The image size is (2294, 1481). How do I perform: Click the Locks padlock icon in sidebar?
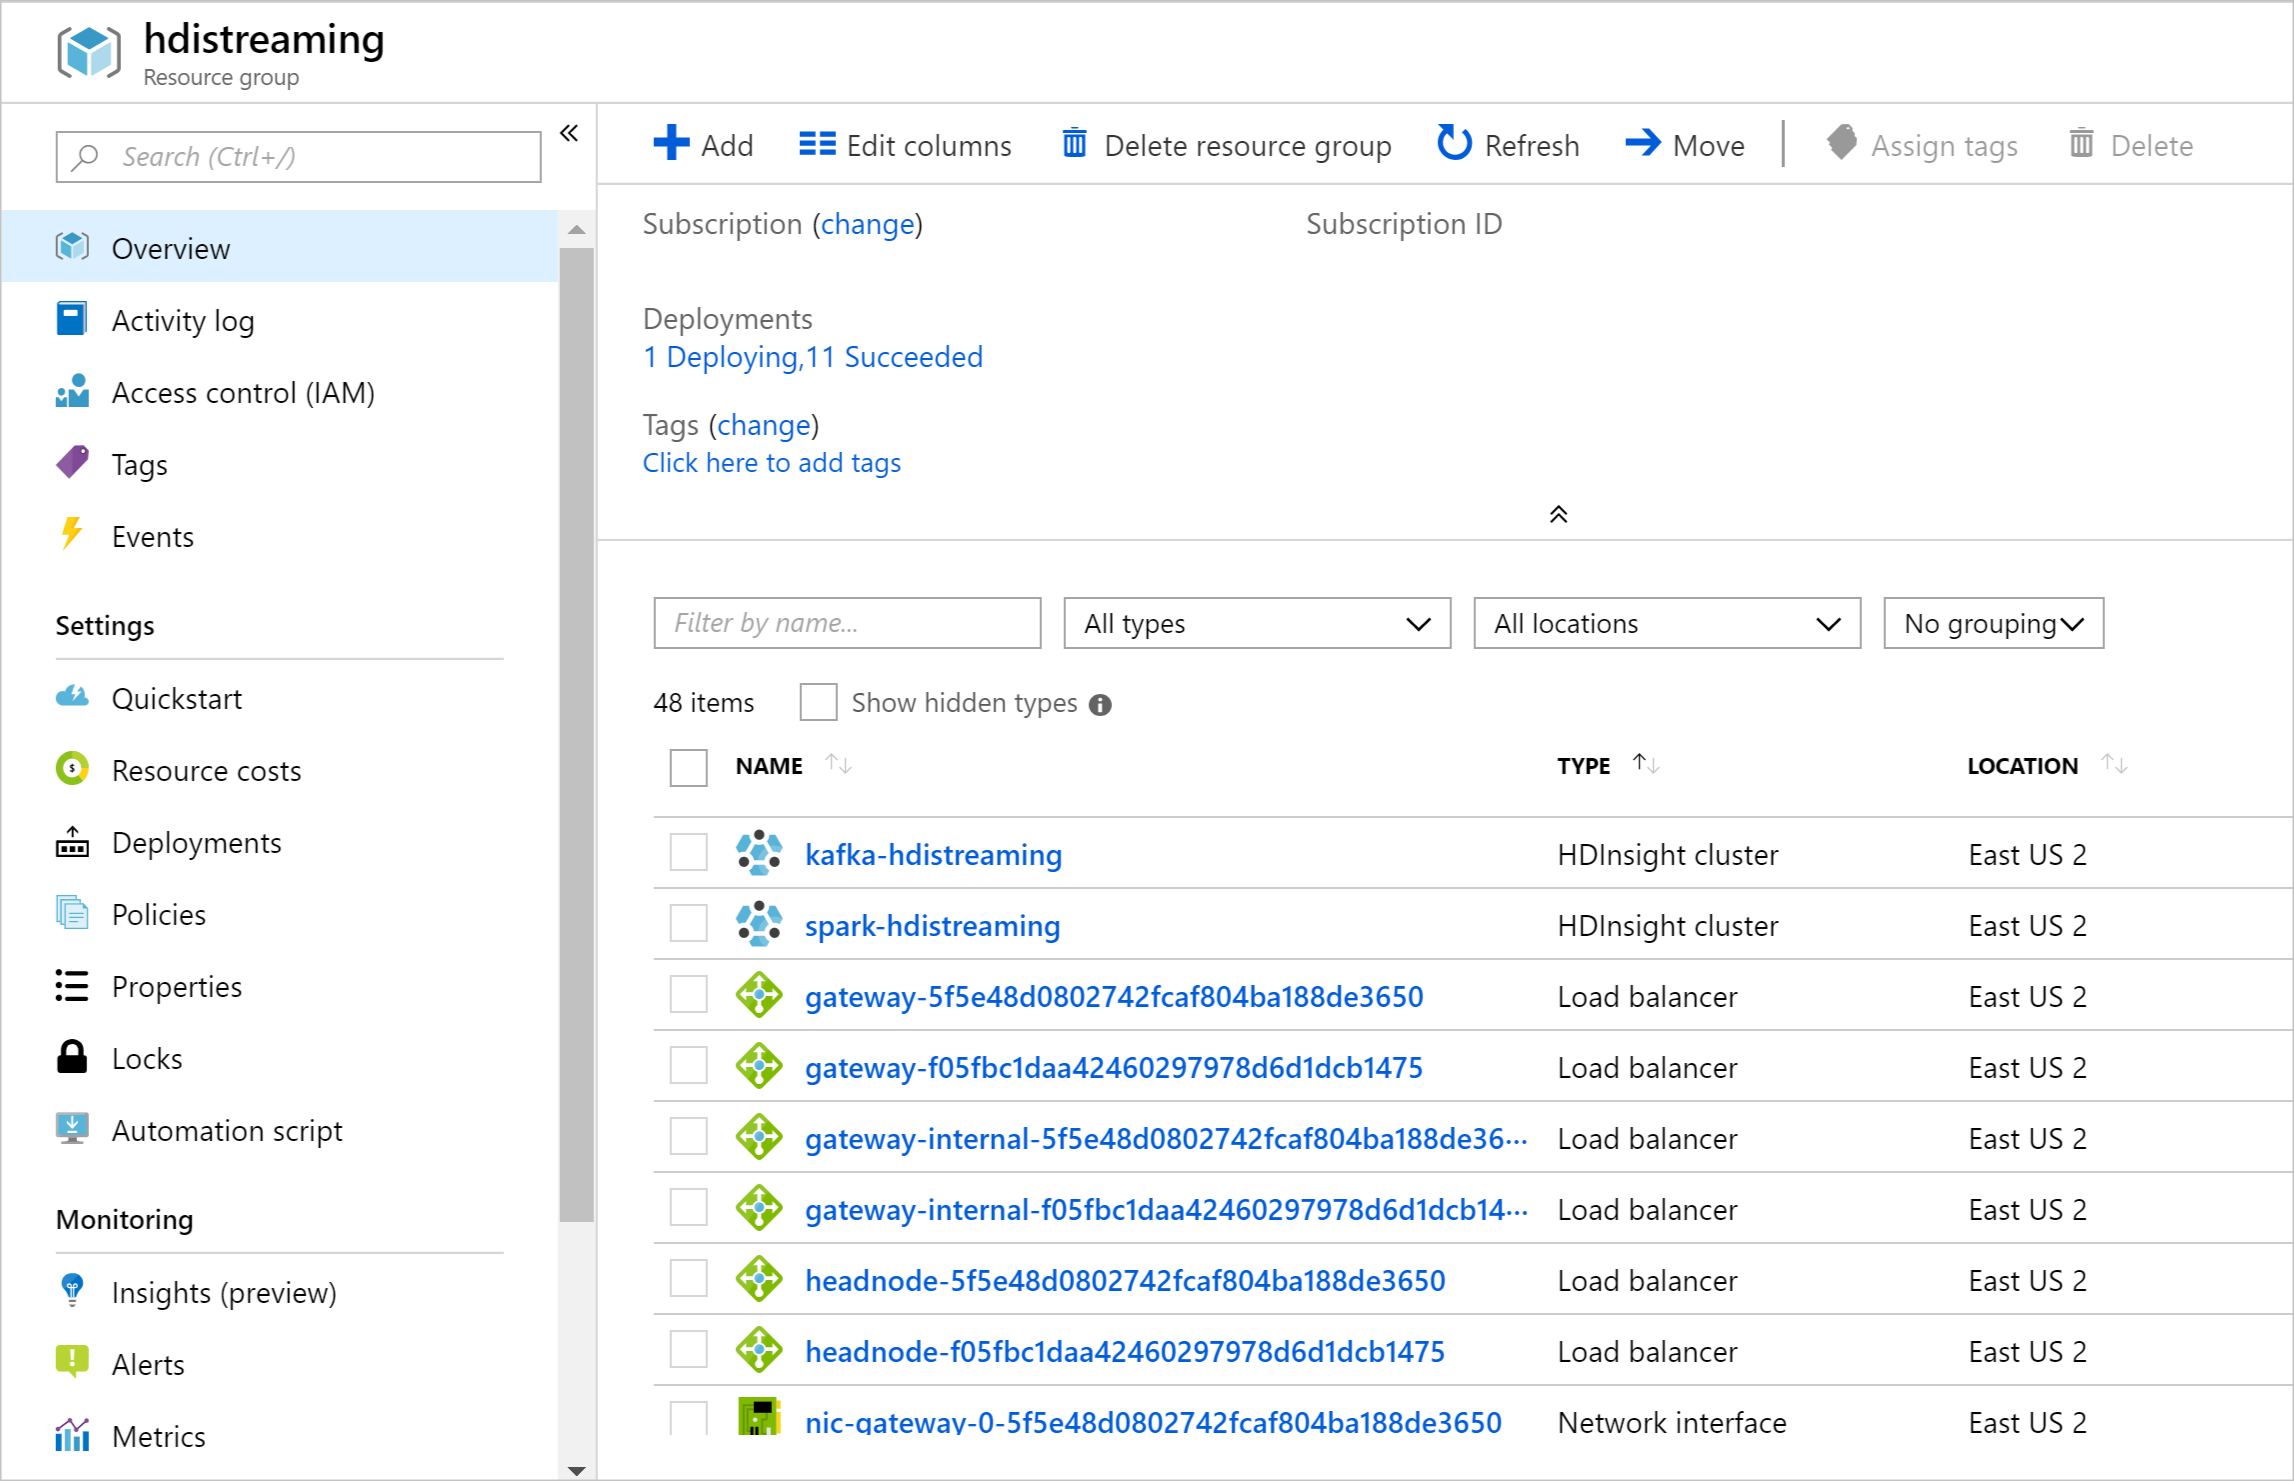[72, 1057]
